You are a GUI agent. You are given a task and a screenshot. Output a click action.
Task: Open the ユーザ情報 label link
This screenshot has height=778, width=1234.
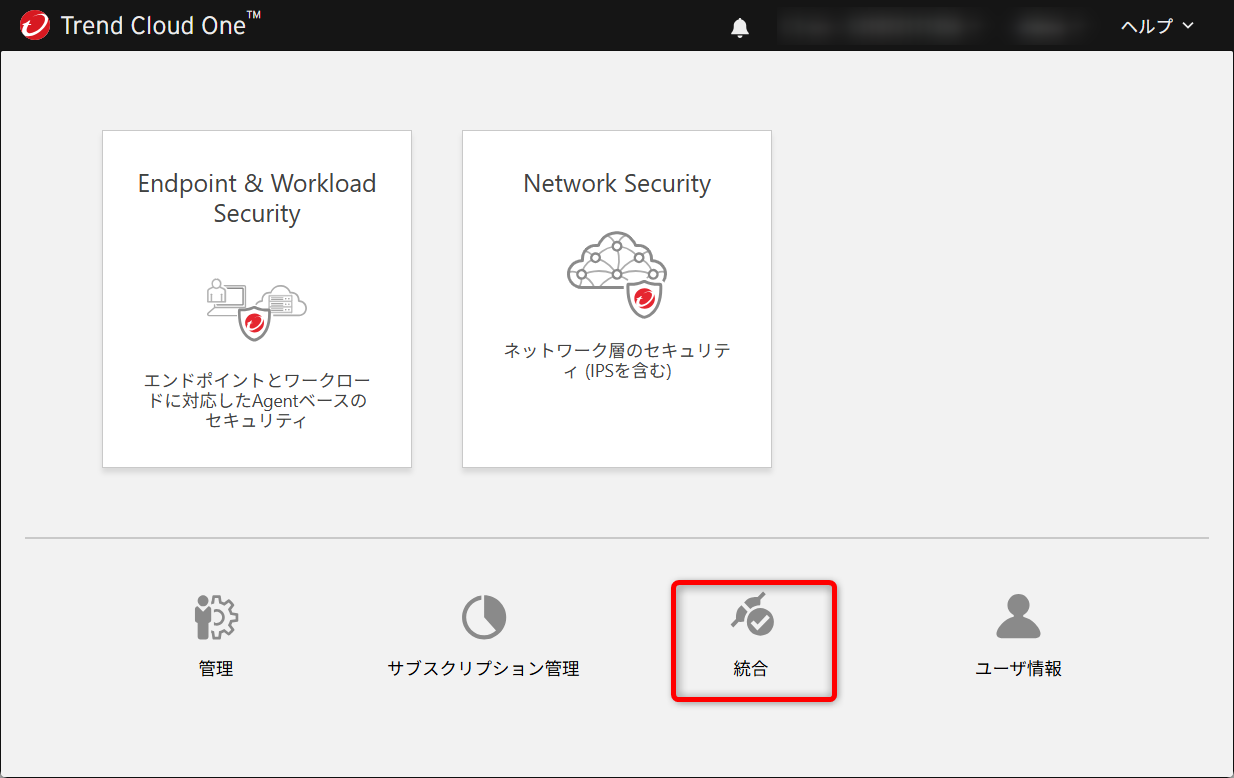(1019, 669)
